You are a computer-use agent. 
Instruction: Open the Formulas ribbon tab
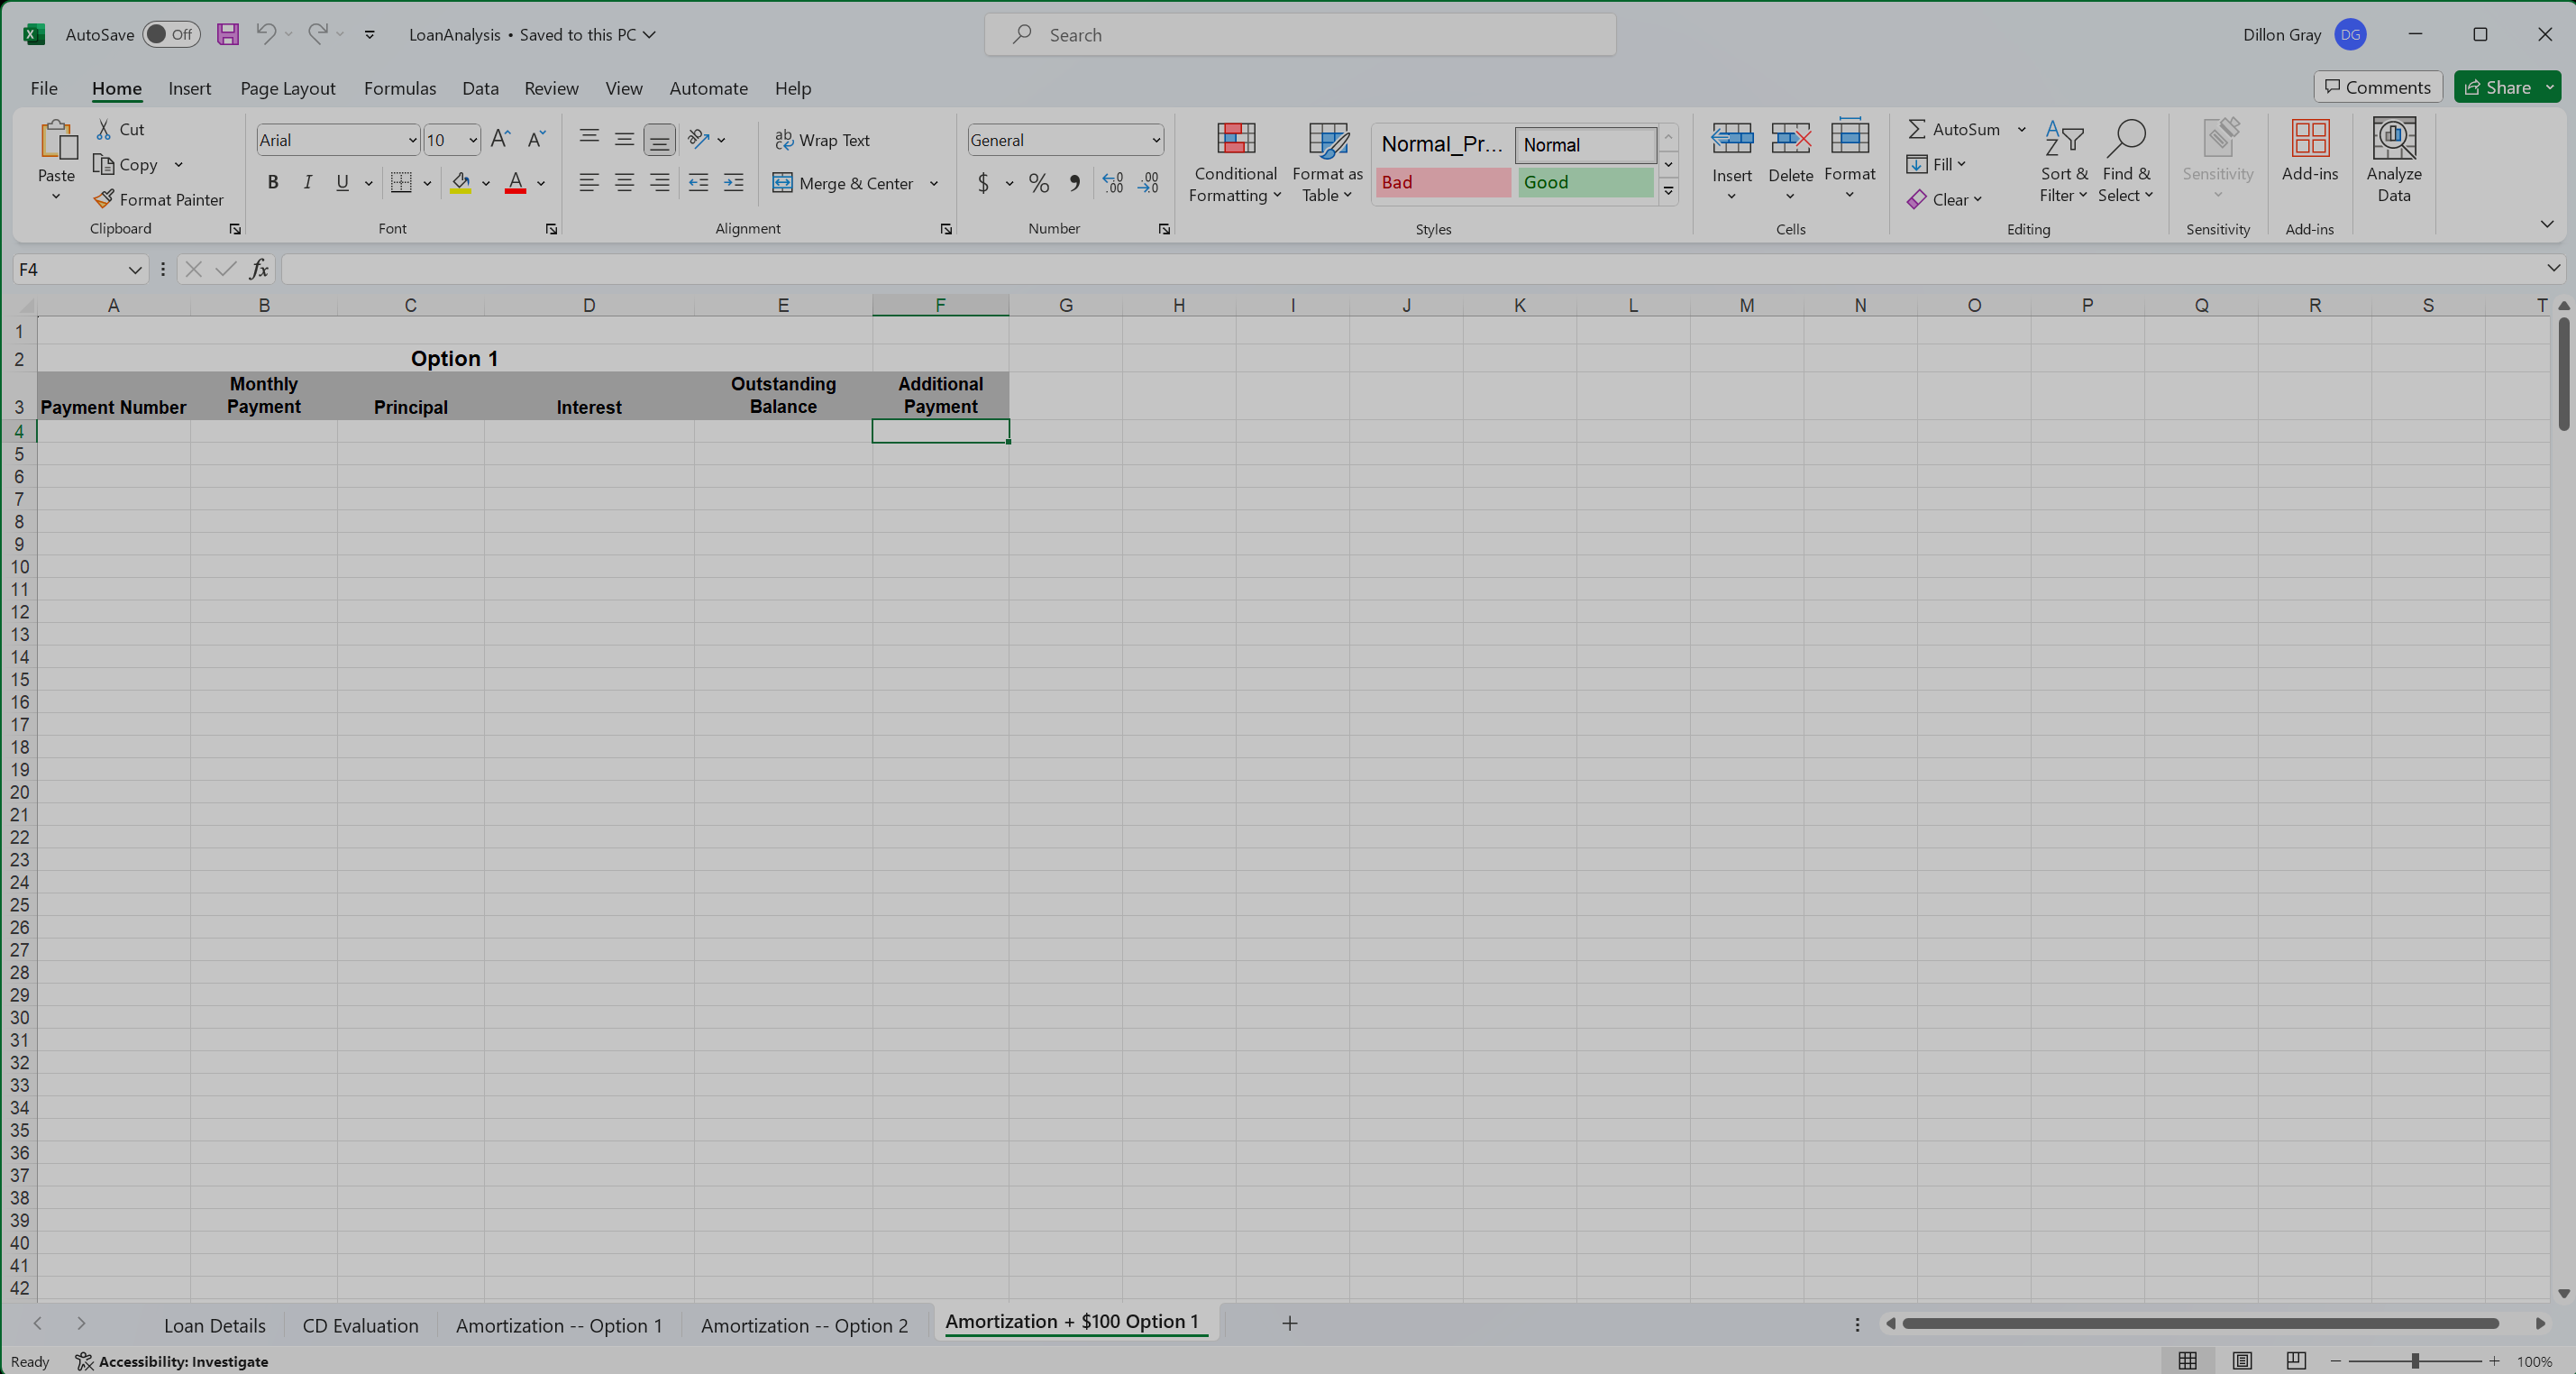click(x=399, y=88)
